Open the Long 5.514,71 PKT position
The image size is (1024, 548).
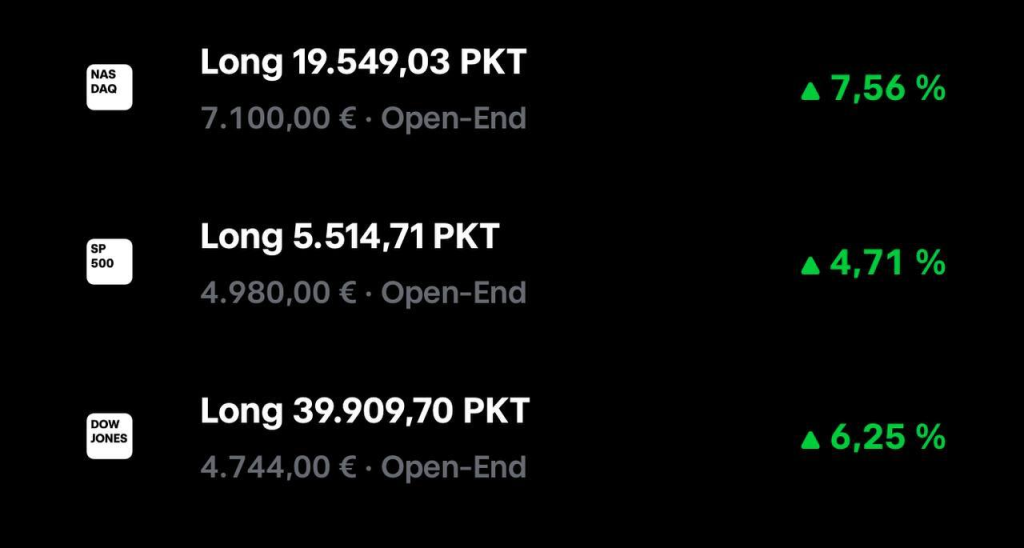(349, 237)
